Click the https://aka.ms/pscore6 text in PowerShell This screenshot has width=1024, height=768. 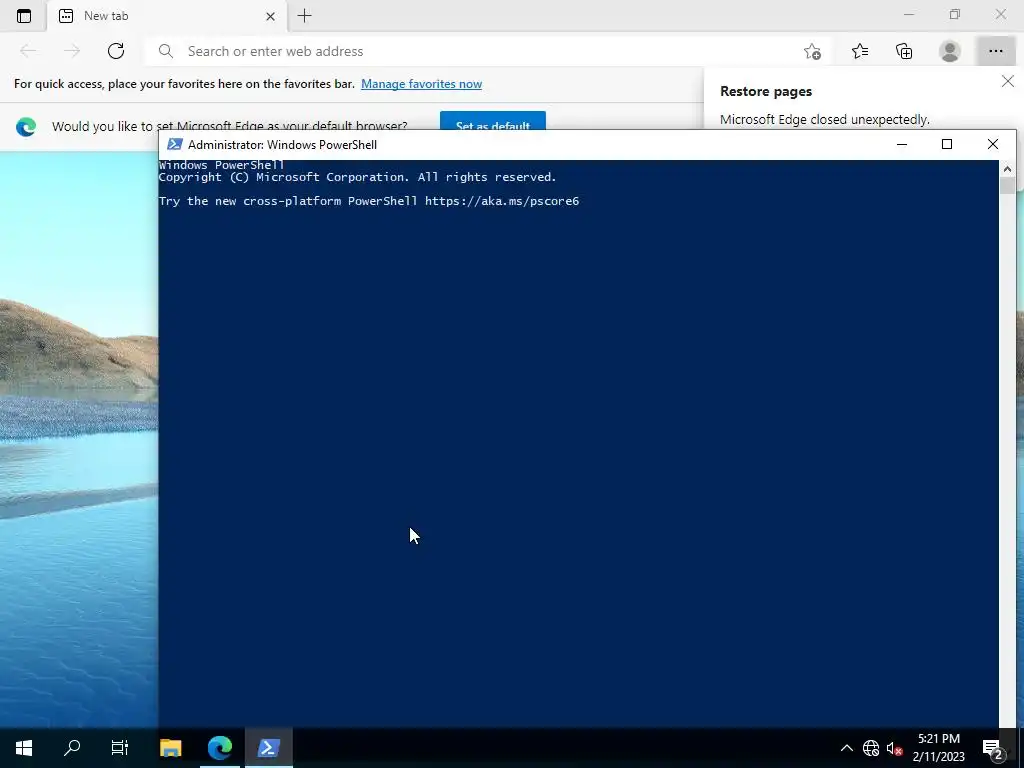[x=502, y=201]
